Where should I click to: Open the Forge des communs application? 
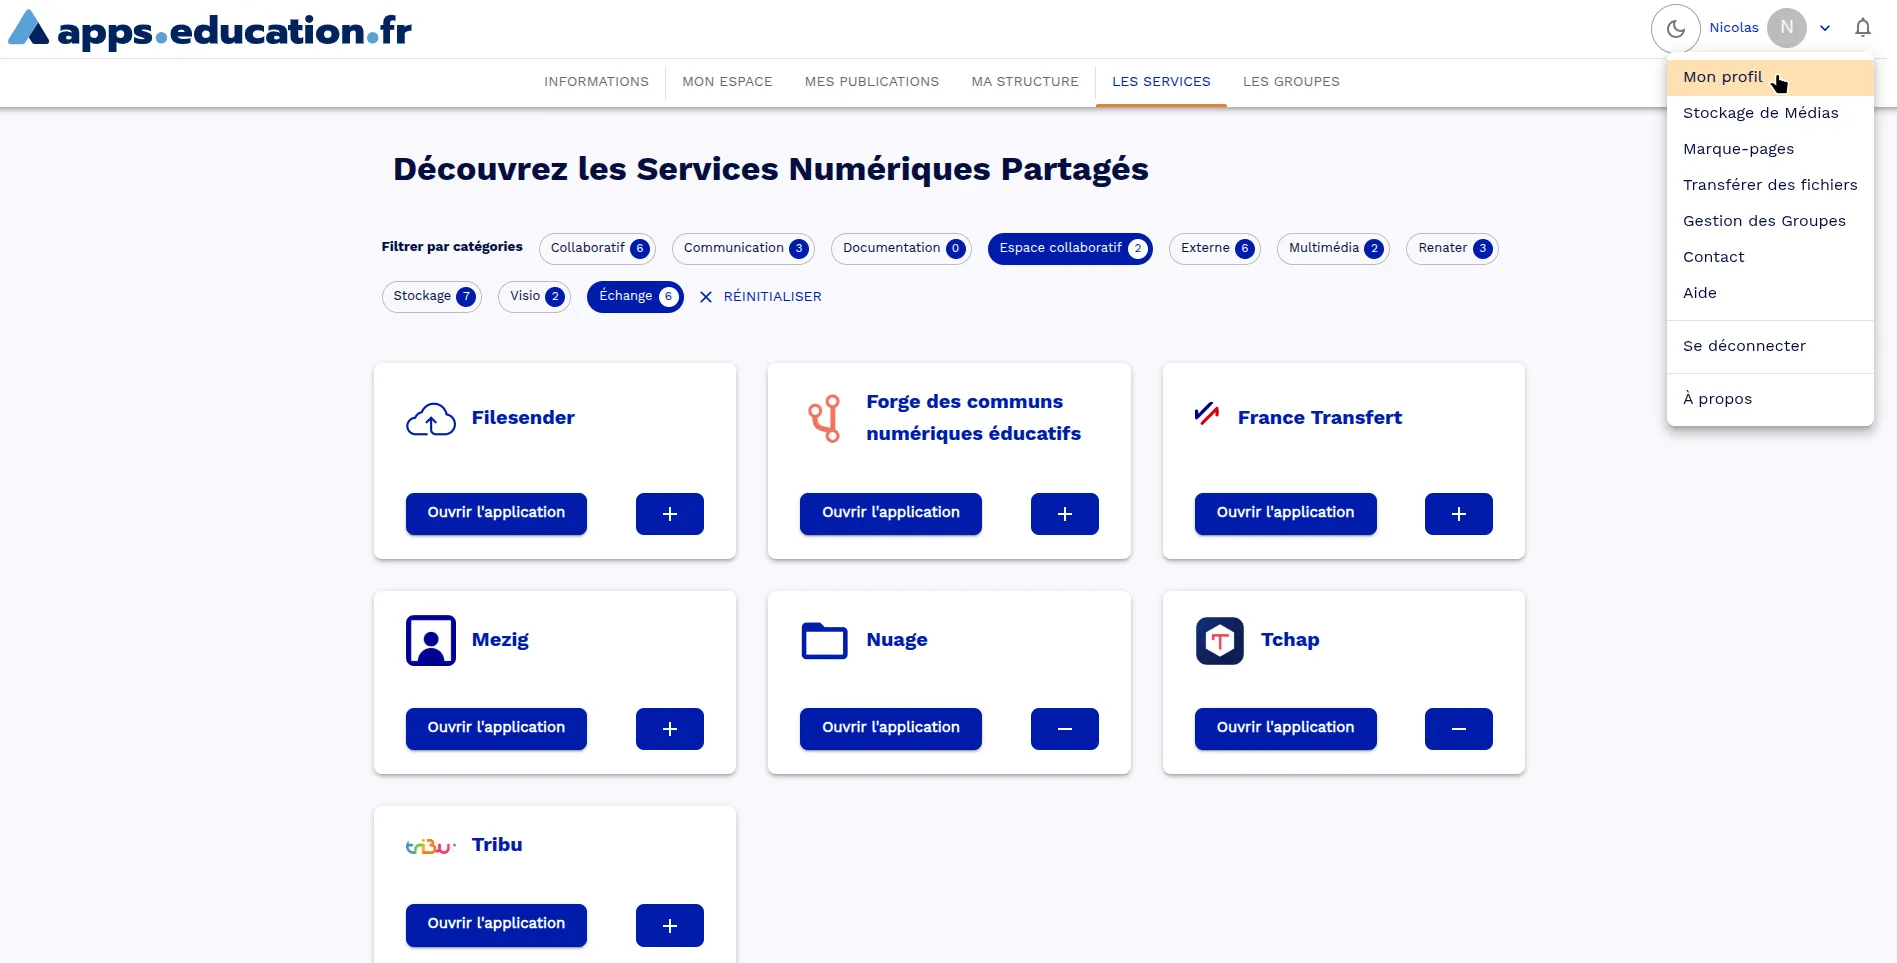[891, 513]
